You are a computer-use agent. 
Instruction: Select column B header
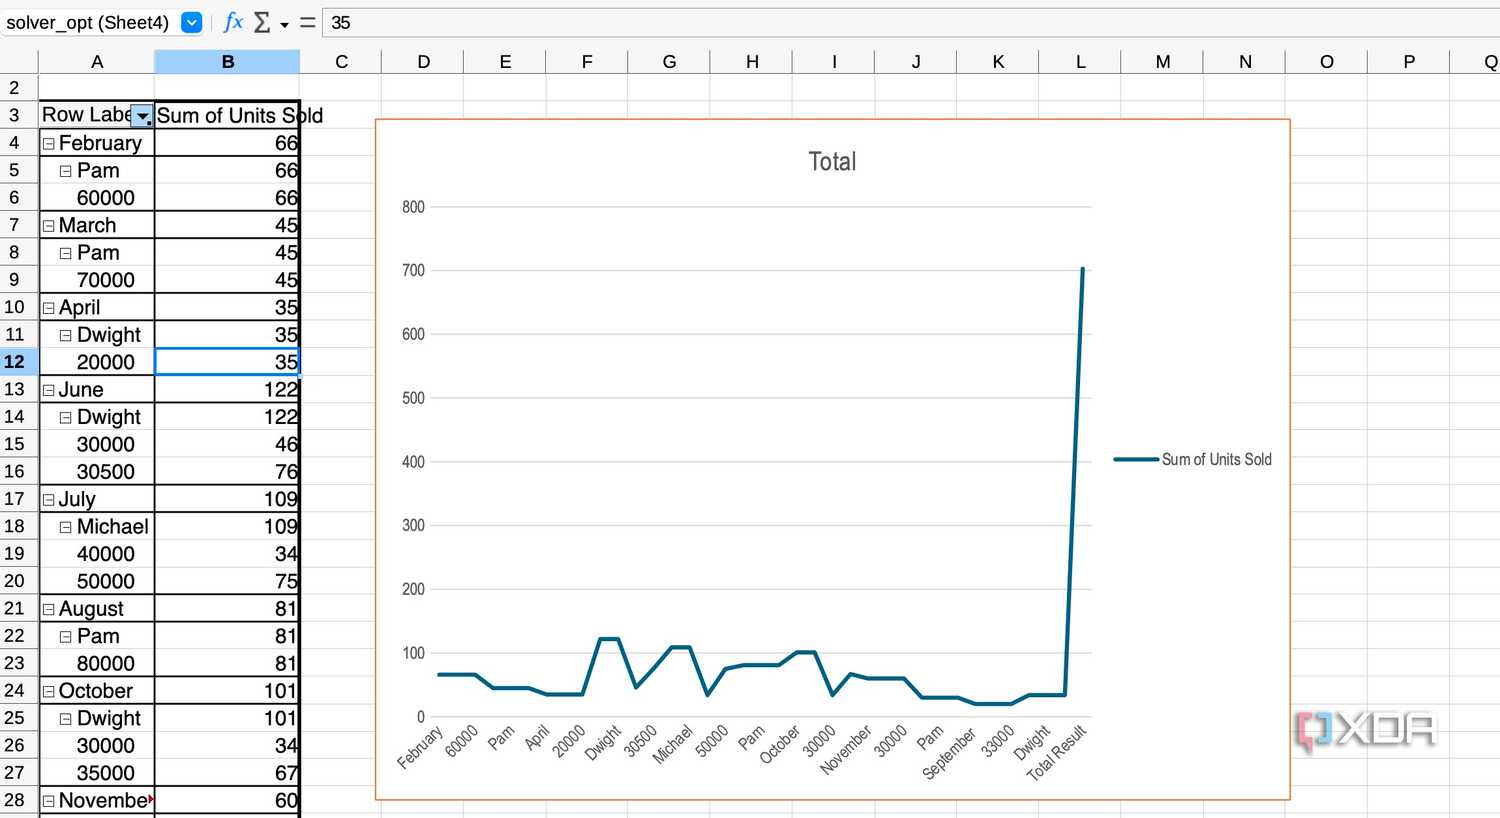[227, 62]
